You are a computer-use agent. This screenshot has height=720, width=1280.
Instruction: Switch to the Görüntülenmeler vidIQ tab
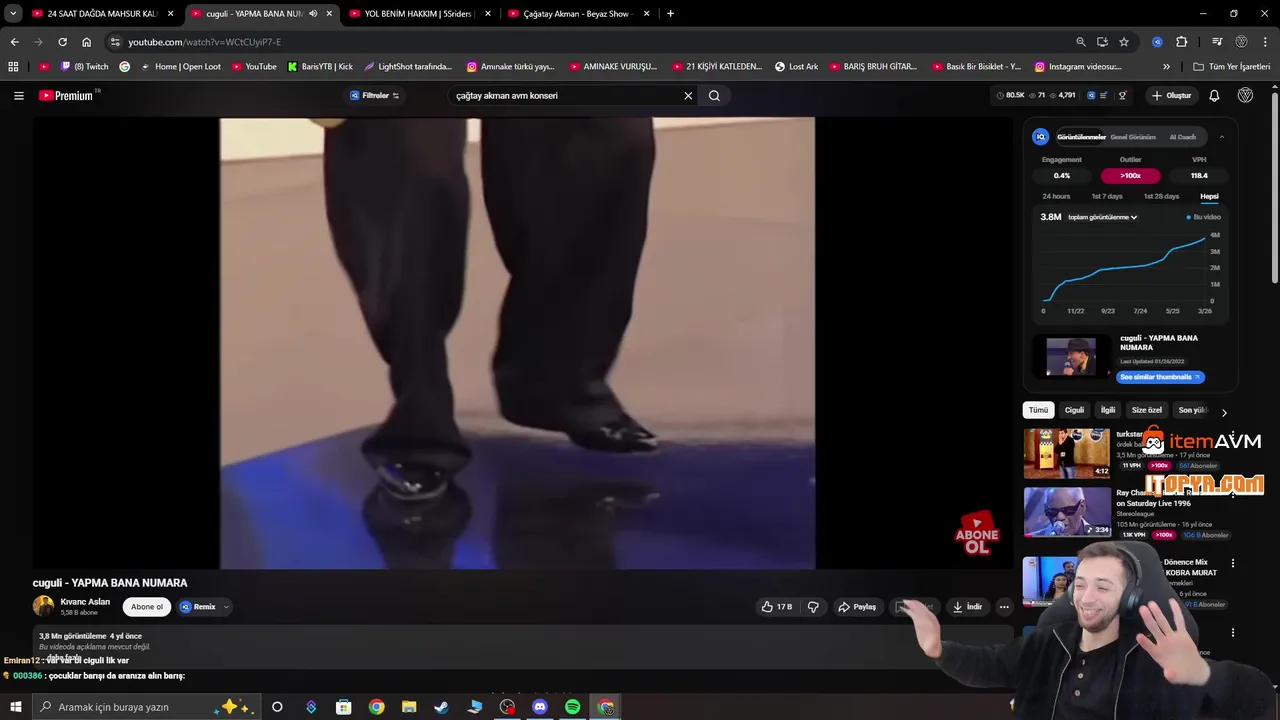[1081, 137]
